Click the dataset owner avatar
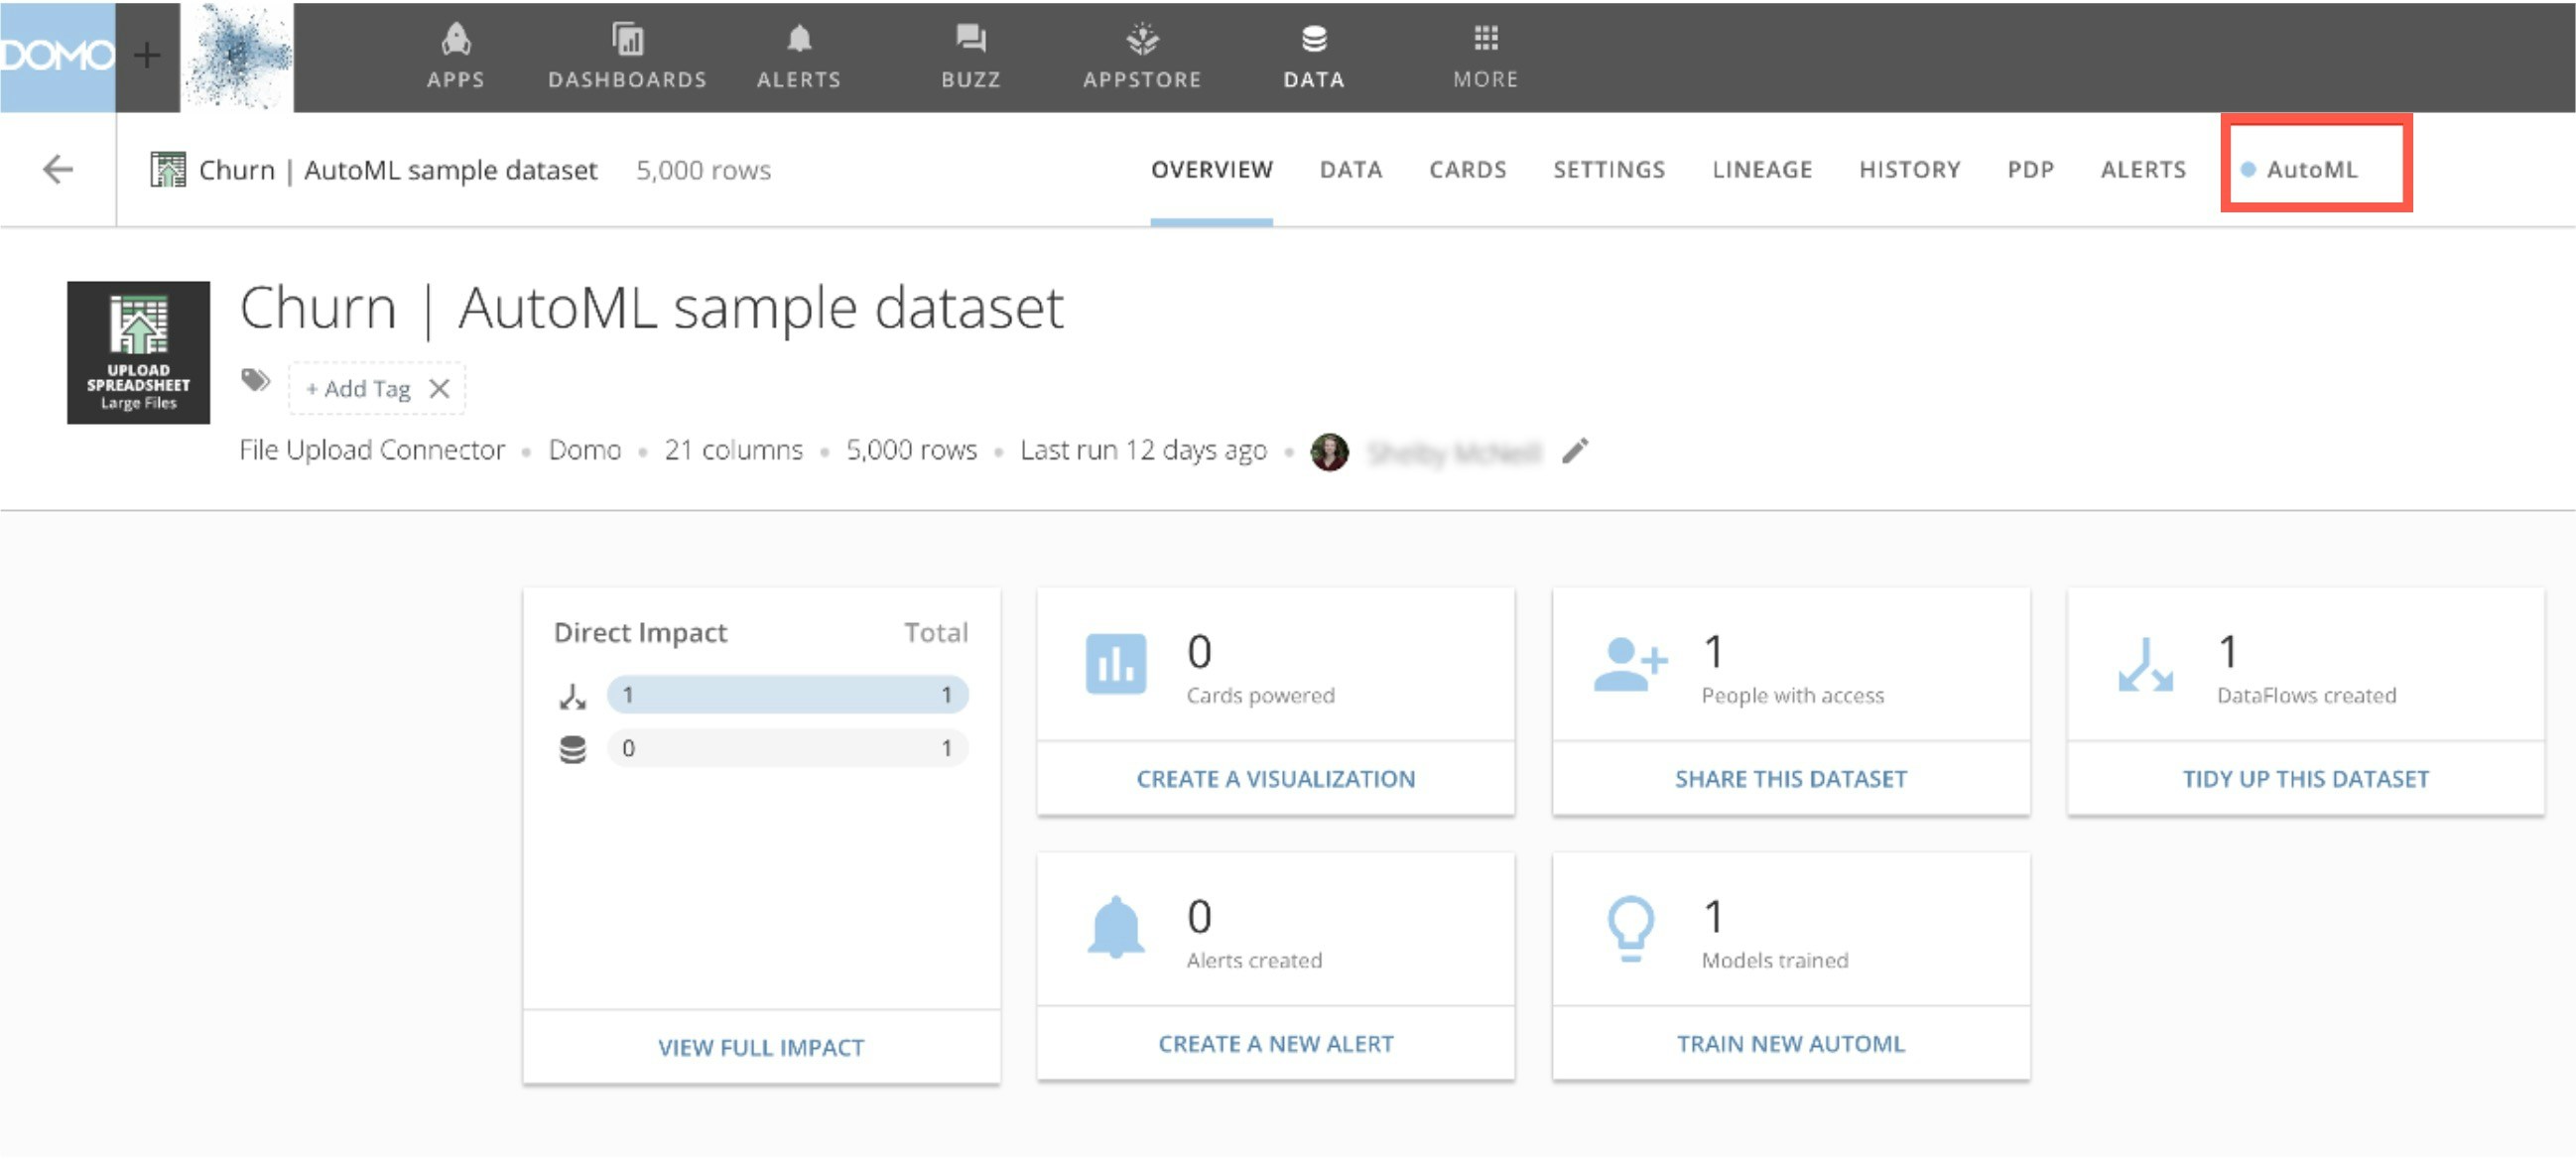The image size is (2576, 1167). tap(1329, 452)
